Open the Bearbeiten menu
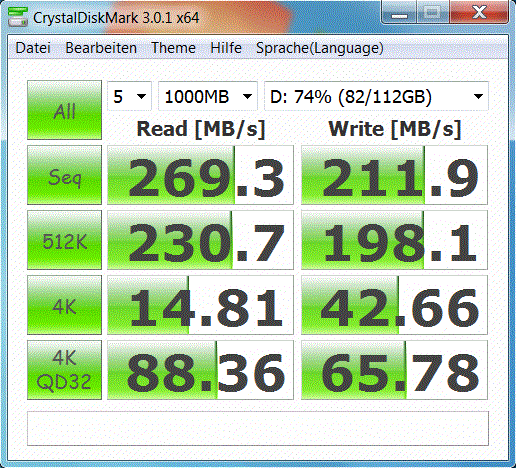Image resolution: width=516 pixels, height=468 pixels. click(101, 48)
